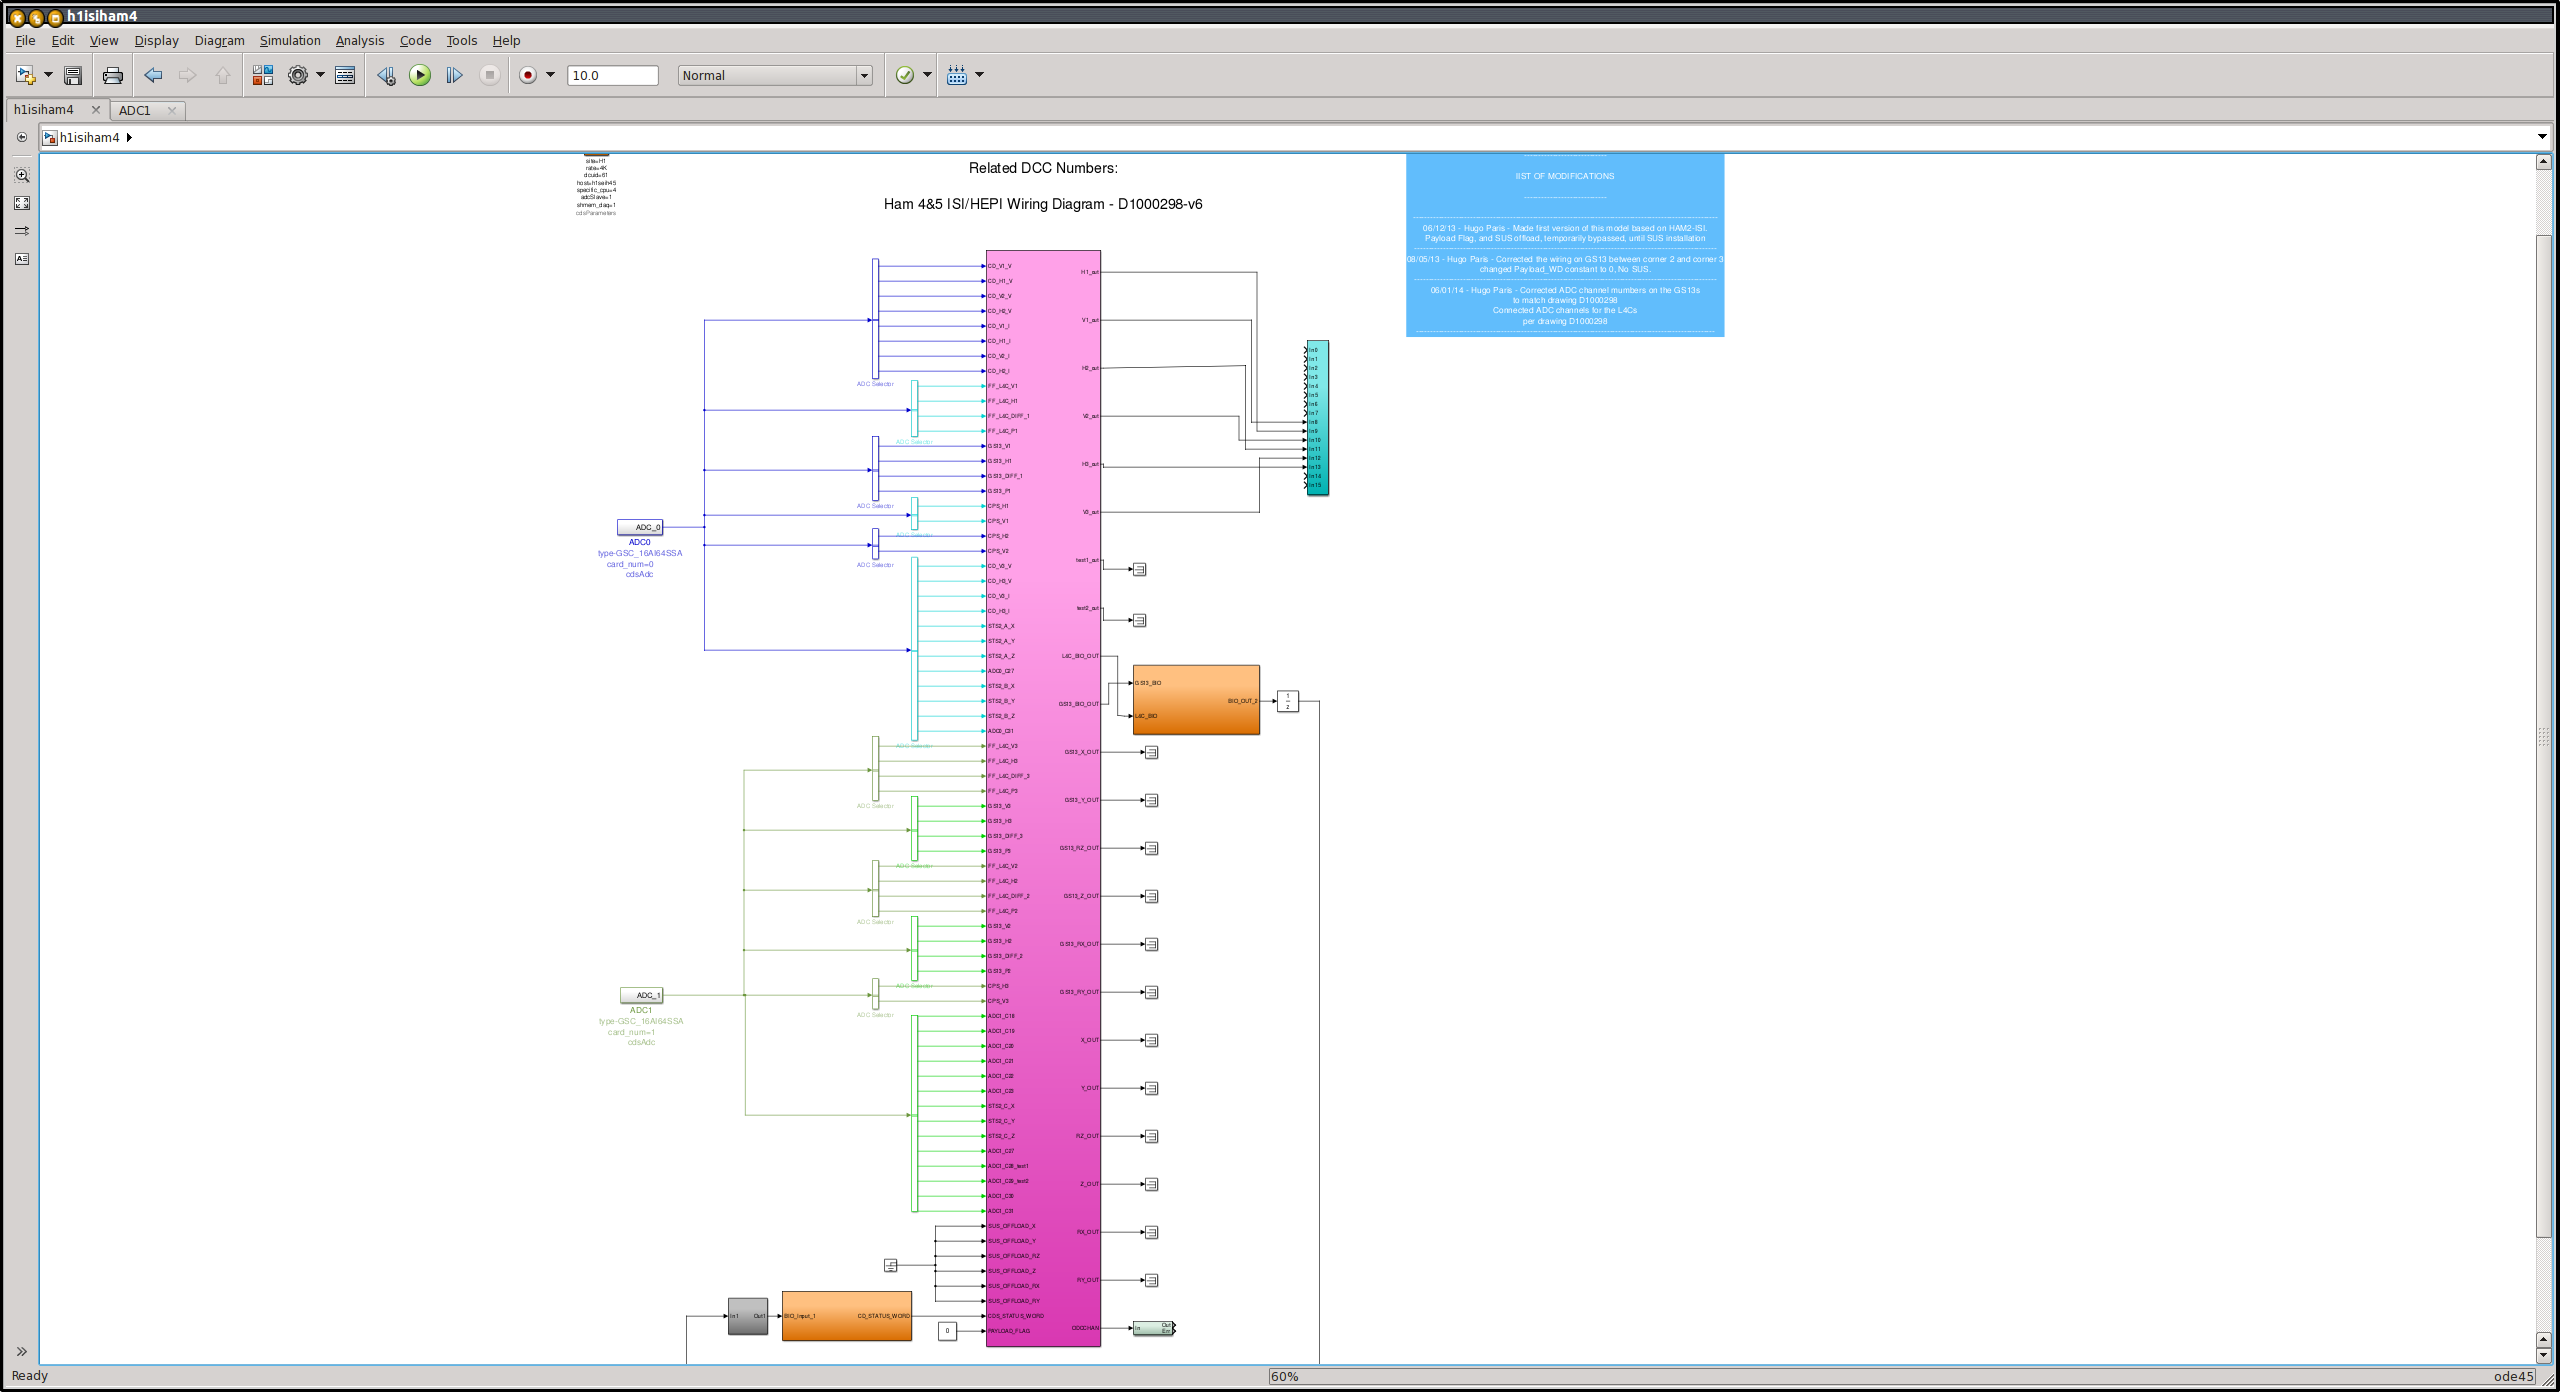Click the Save model icon
The image size is (2560, 1392).
click(73, 75)
